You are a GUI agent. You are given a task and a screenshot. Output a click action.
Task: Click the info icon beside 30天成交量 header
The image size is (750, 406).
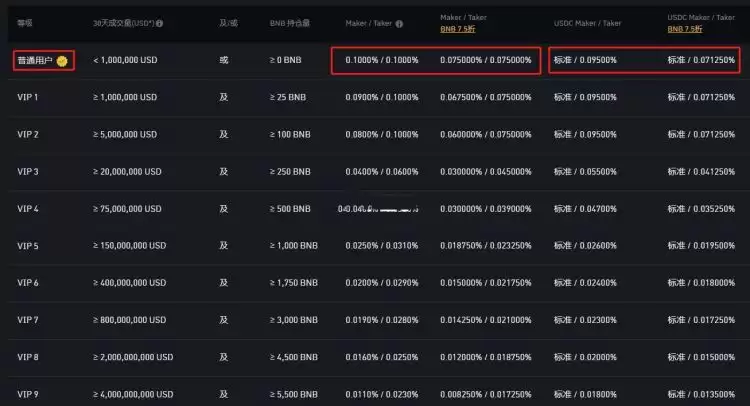(160, 23)
